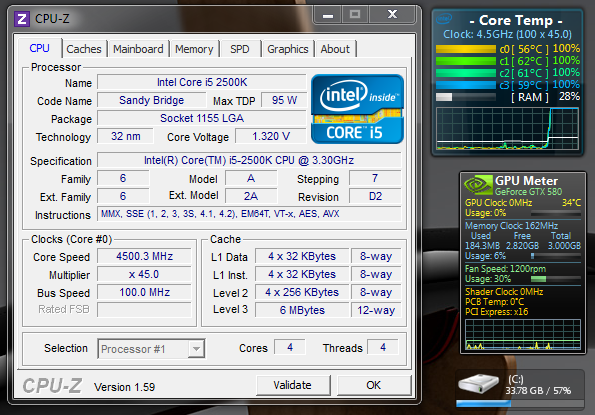The image size is (595, 415).
Task: Click the Cores count value 4
Action: point(290,347)
